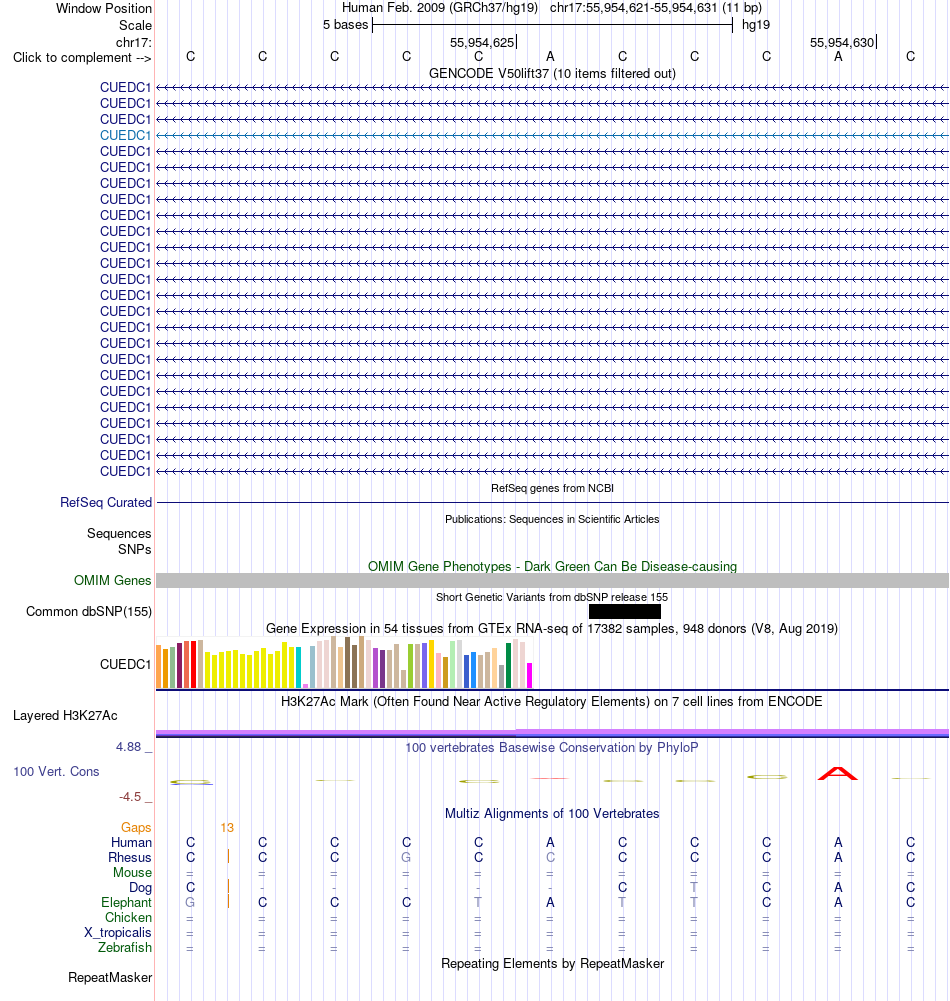Click the light blue CUEDC1 transcript line

point(552,135)
